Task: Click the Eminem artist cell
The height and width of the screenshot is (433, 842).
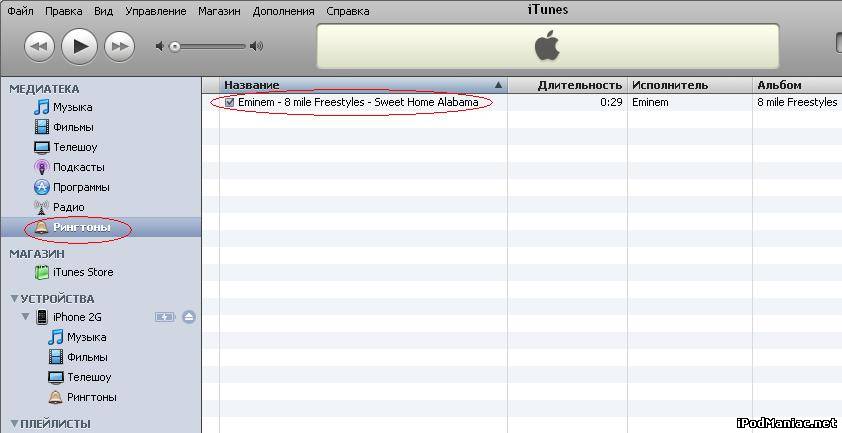Action: coord(650,102)
